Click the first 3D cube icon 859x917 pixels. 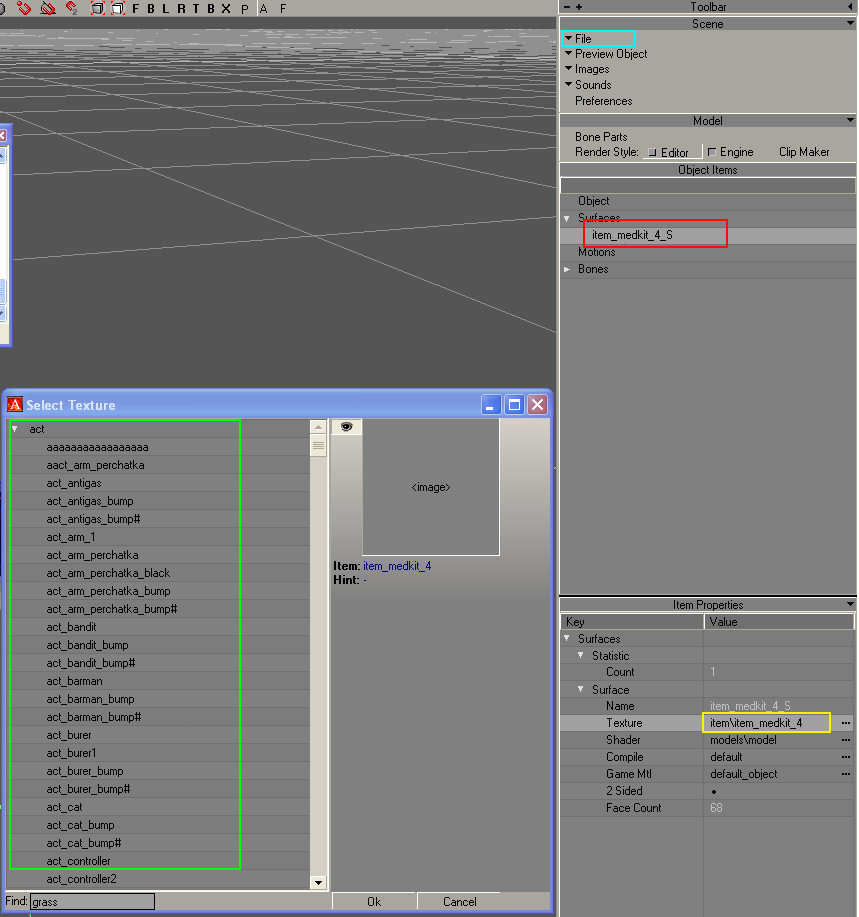(97, 8)
